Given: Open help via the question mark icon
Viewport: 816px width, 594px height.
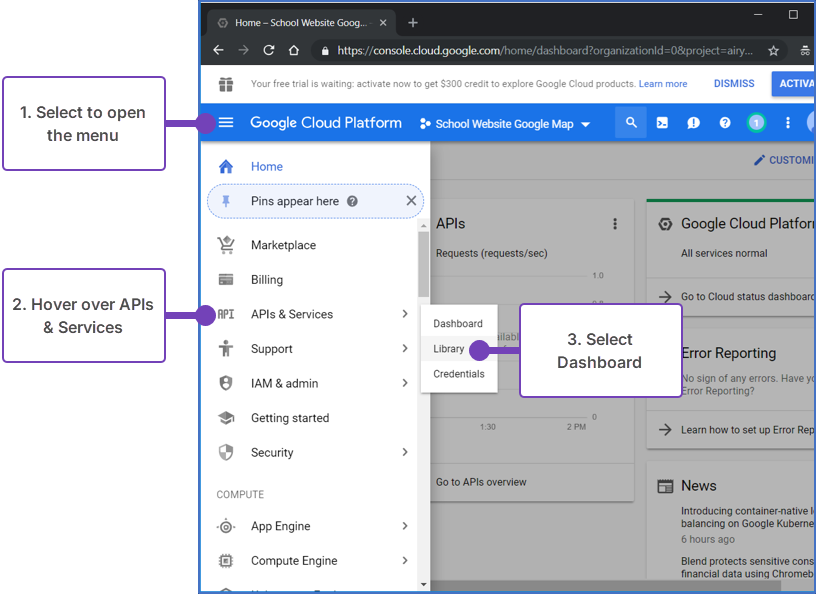Looking at the screenshot, I should pyautogui.click(x=724, y=122).
